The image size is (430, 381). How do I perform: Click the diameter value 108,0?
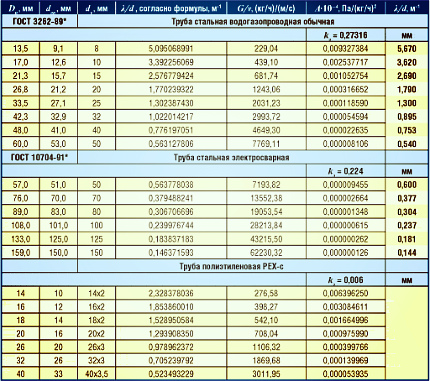[20, 226]
